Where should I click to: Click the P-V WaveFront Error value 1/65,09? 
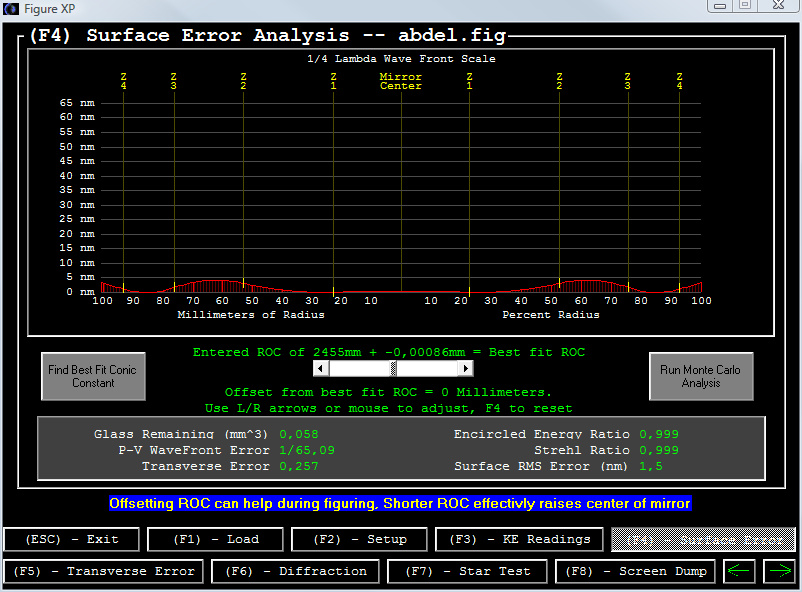(307, 450)
